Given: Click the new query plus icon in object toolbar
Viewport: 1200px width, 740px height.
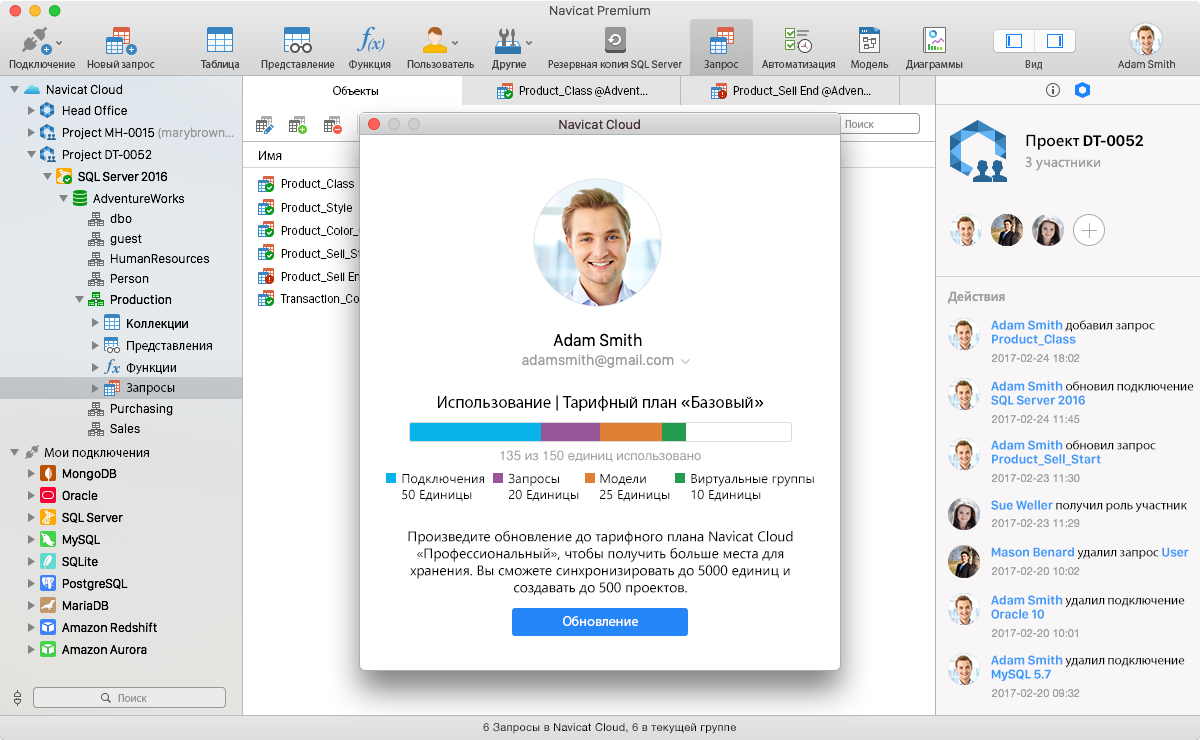Looking at the screenshot, I should 298,125.
